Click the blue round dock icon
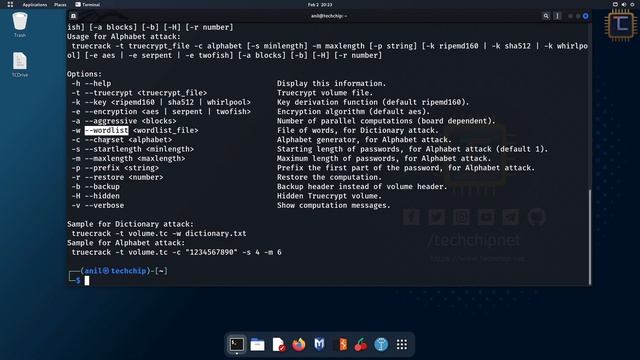This screenshot has height=360, width=640. [x=381, y=344]
